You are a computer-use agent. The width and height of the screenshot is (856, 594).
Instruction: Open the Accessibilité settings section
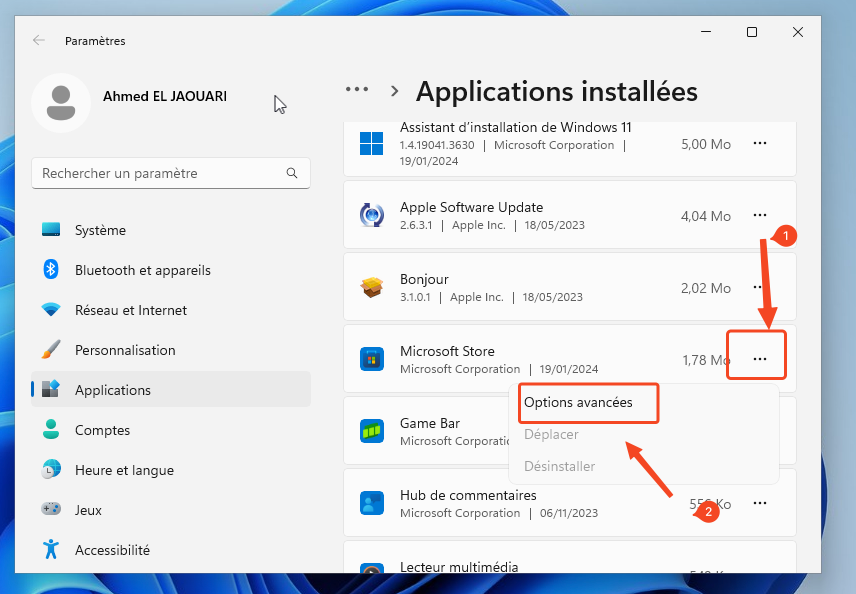(x=112, y=550)
